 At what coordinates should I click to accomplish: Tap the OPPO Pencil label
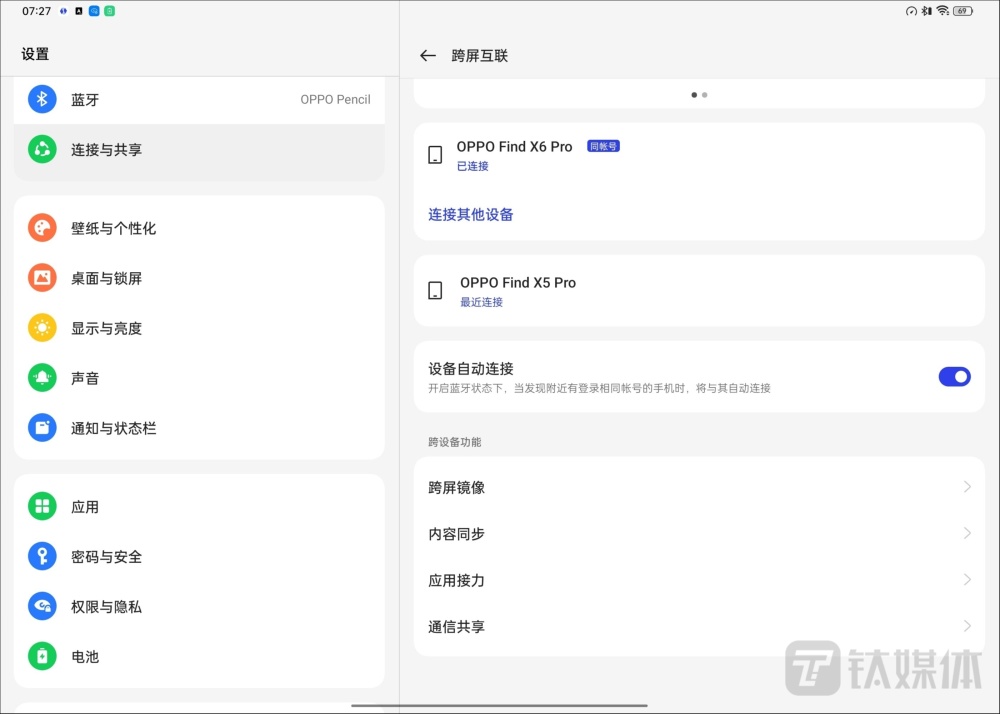tap(335, 99)
